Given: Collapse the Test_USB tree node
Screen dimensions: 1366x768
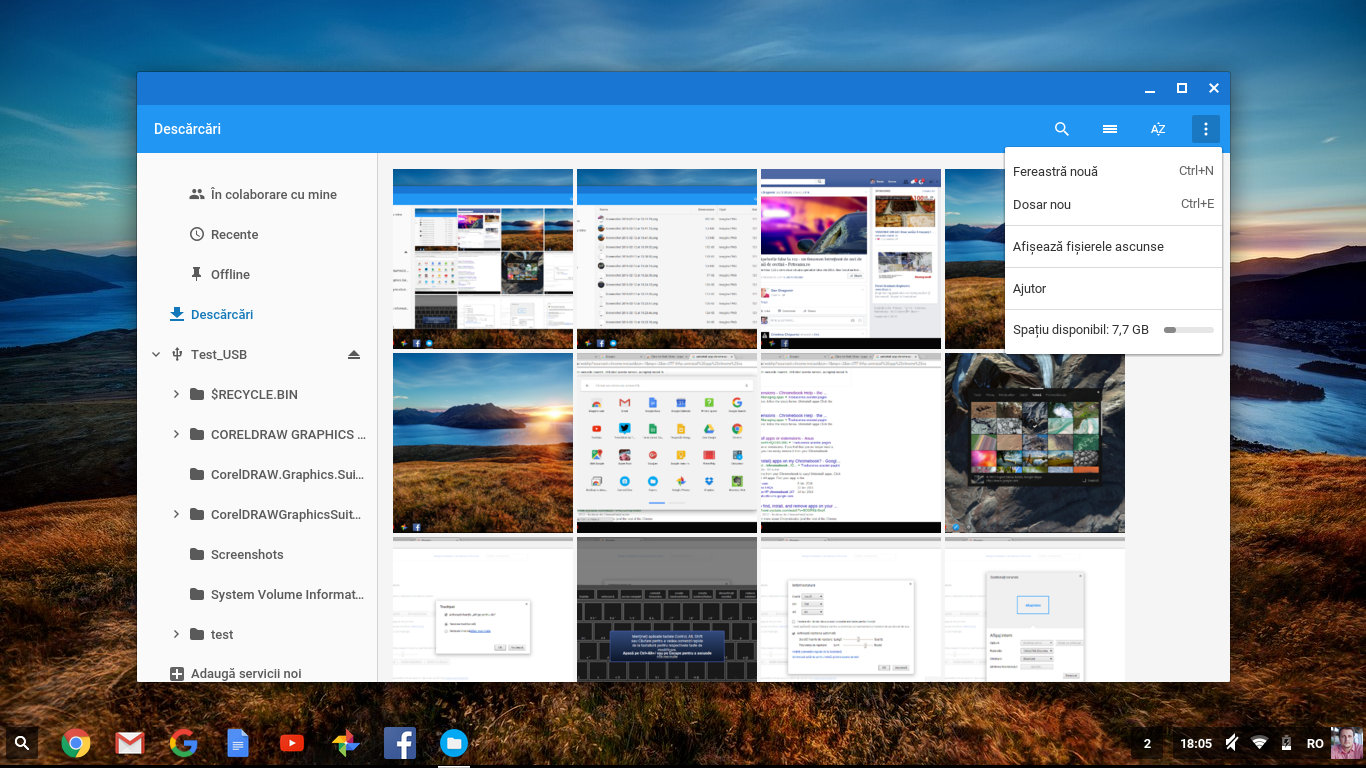Looking at the screenshot, I should pos(156,355).
